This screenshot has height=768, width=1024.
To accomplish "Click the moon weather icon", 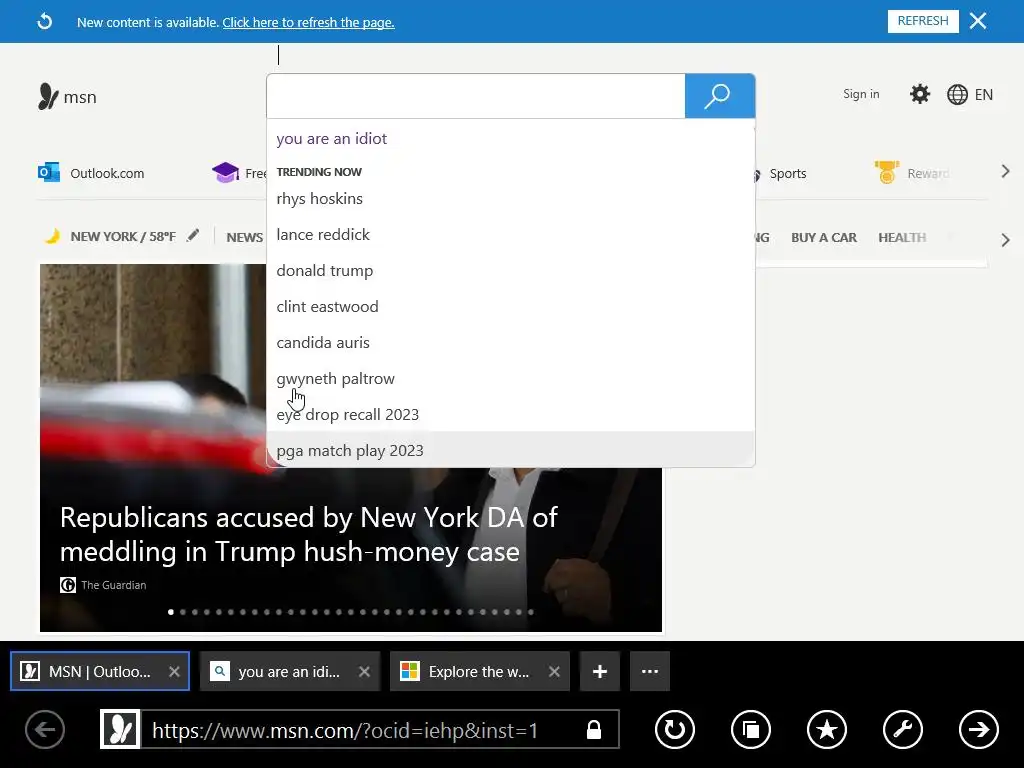I will coord(52,236).
